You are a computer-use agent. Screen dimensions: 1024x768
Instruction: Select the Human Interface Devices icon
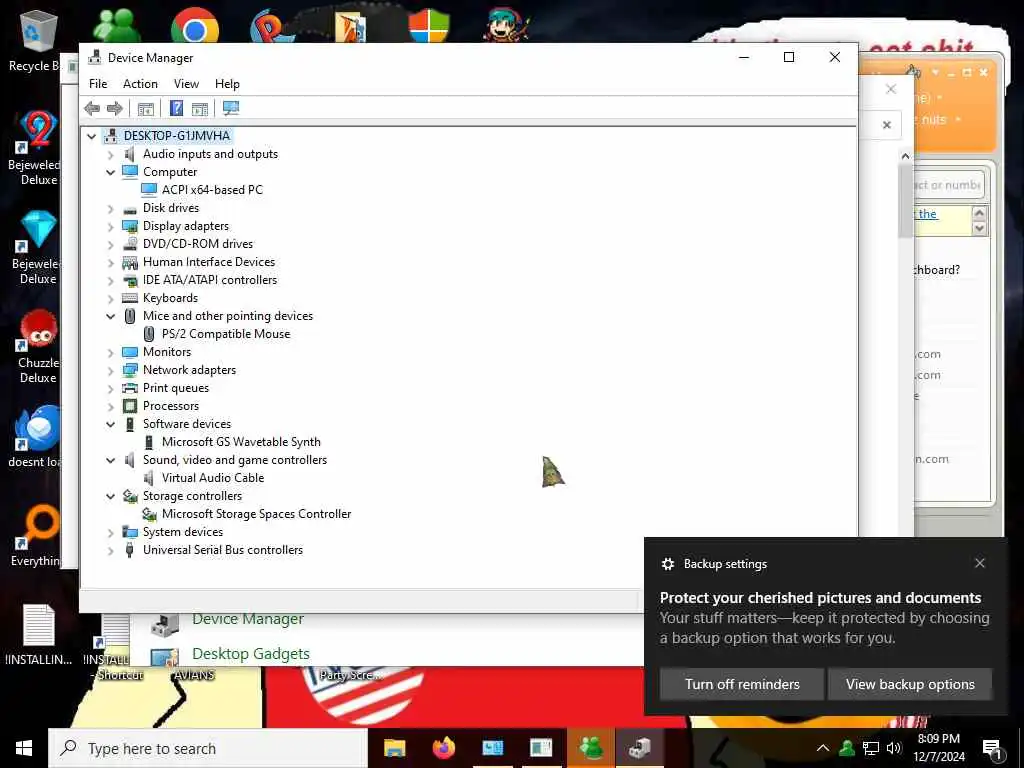(x=130, y=262)
